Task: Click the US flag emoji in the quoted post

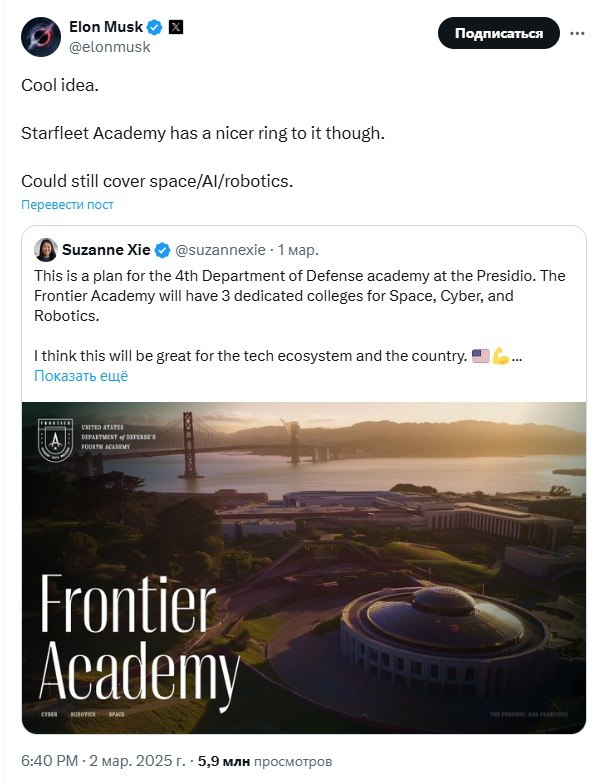Action: [480, 355]
